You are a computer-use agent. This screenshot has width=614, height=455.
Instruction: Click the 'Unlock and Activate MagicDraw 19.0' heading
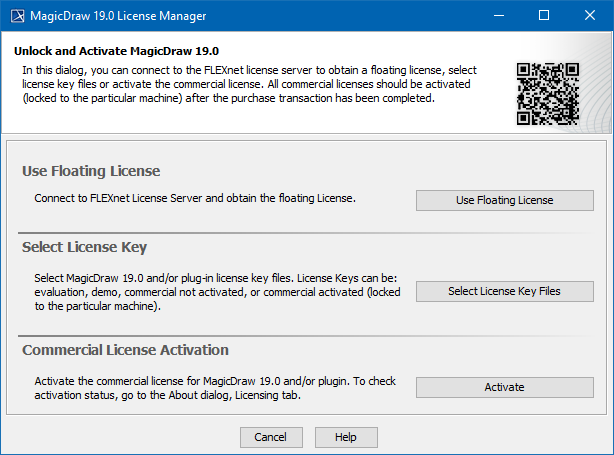pyautogui.click(x=116, y=51)
